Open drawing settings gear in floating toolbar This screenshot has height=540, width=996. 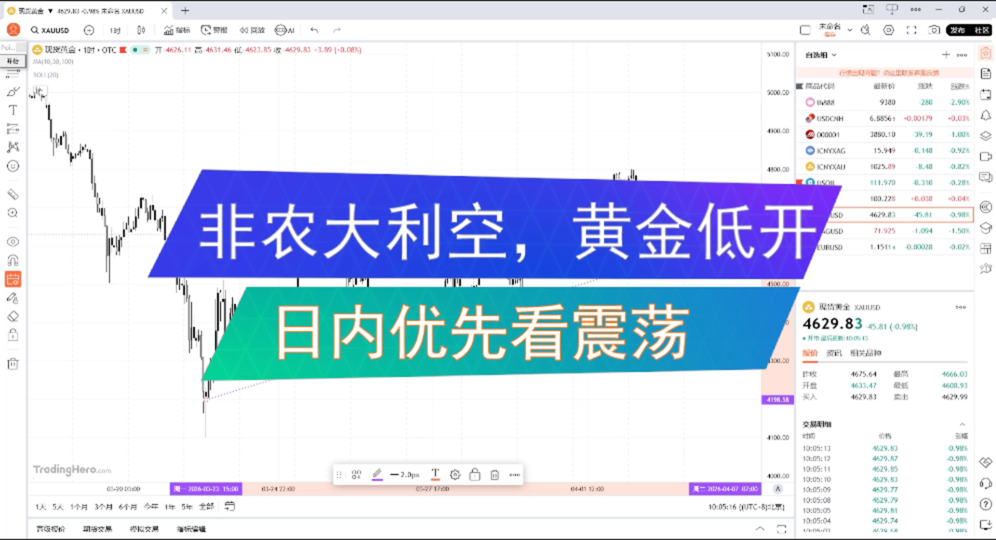tap(455, 475)
